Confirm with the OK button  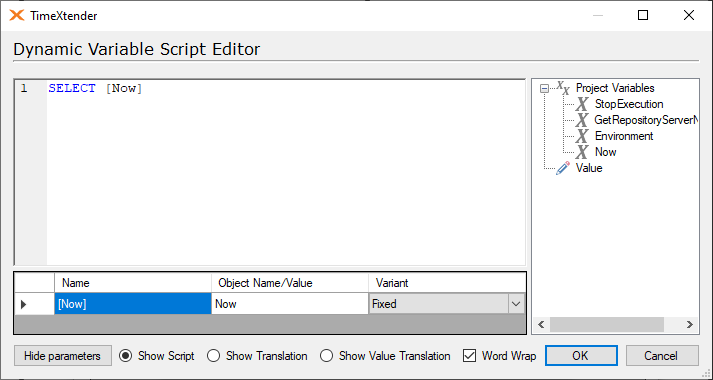point(581,355)
